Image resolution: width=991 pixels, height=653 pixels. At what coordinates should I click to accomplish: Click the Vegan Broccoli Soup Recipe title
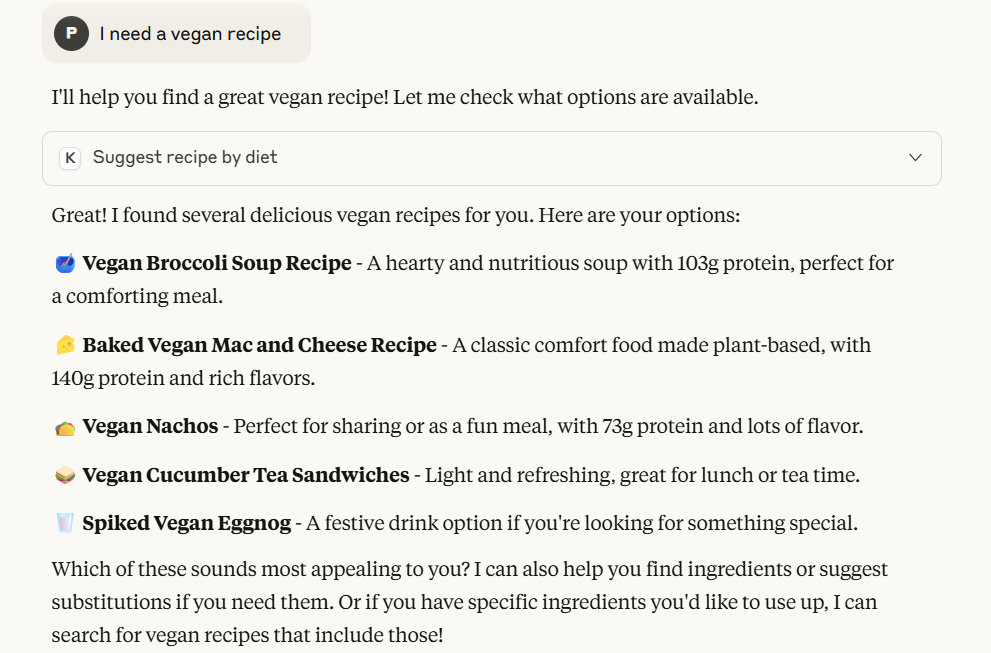tap(217, 264)
